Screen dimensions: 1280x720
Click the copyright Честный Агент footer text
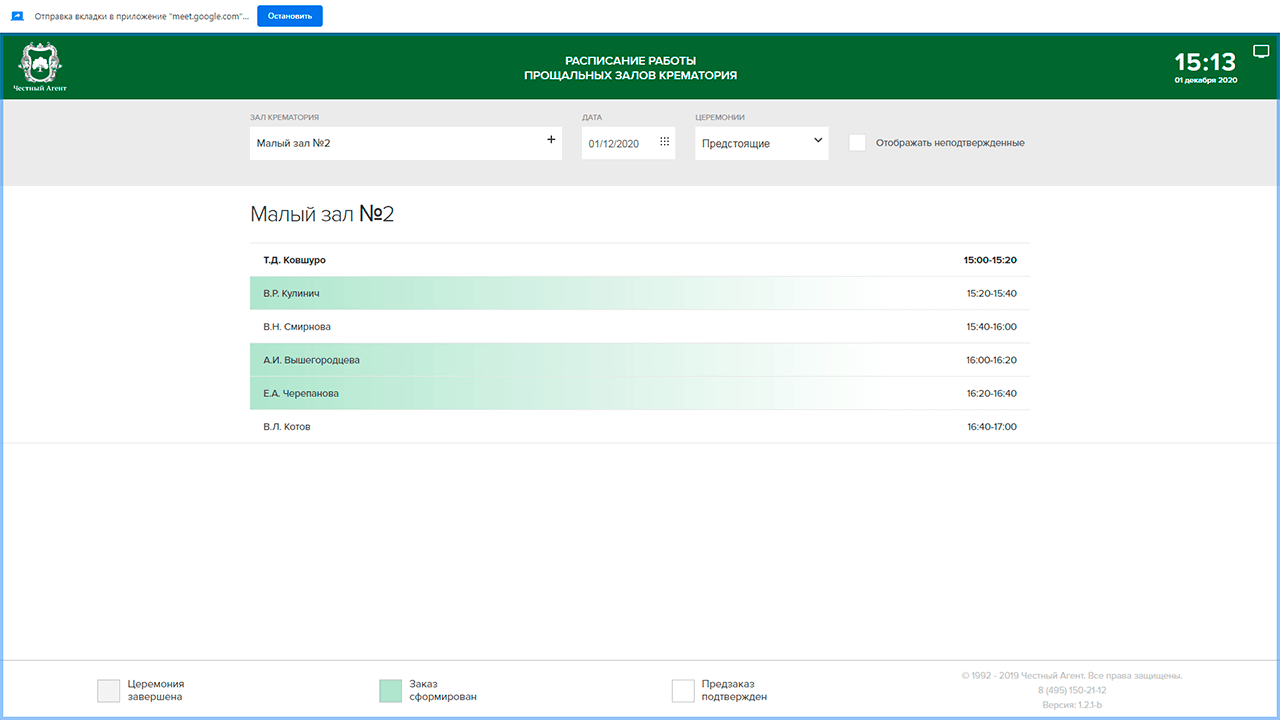pos(1072,675)
